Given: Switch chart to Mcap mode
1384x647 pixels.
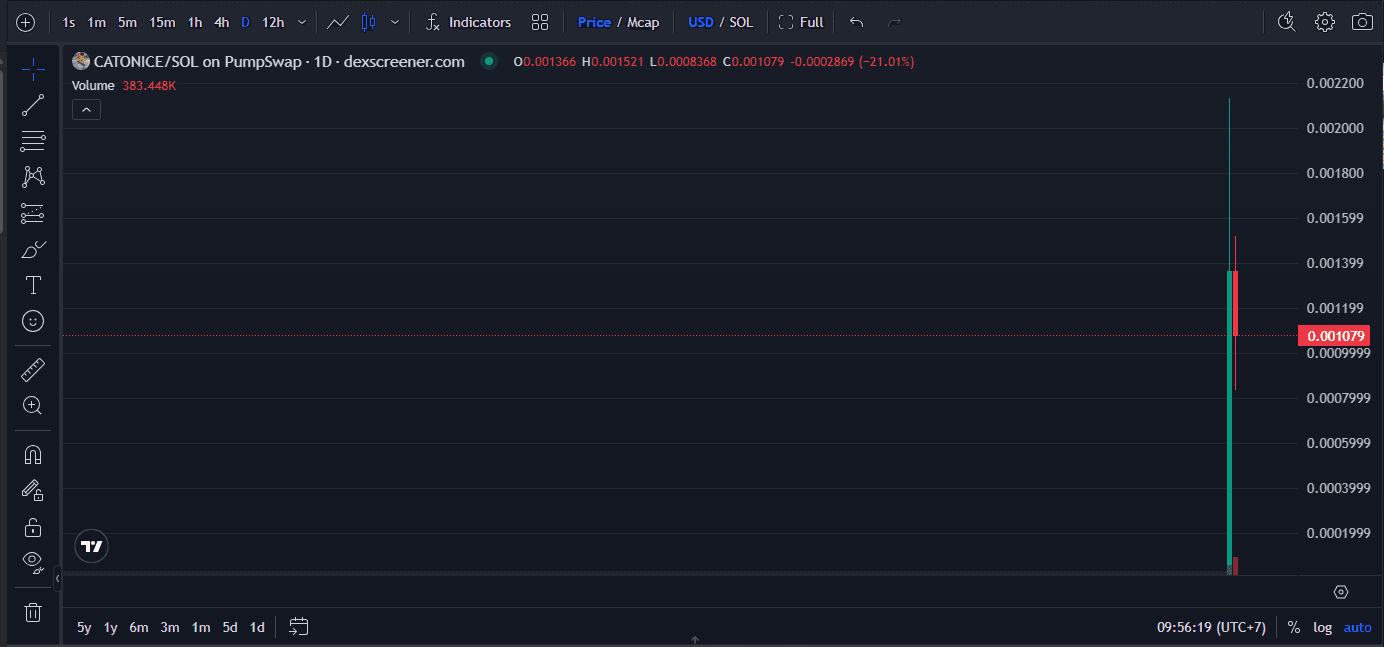Looking at the screenshot, I should [643, 22].
